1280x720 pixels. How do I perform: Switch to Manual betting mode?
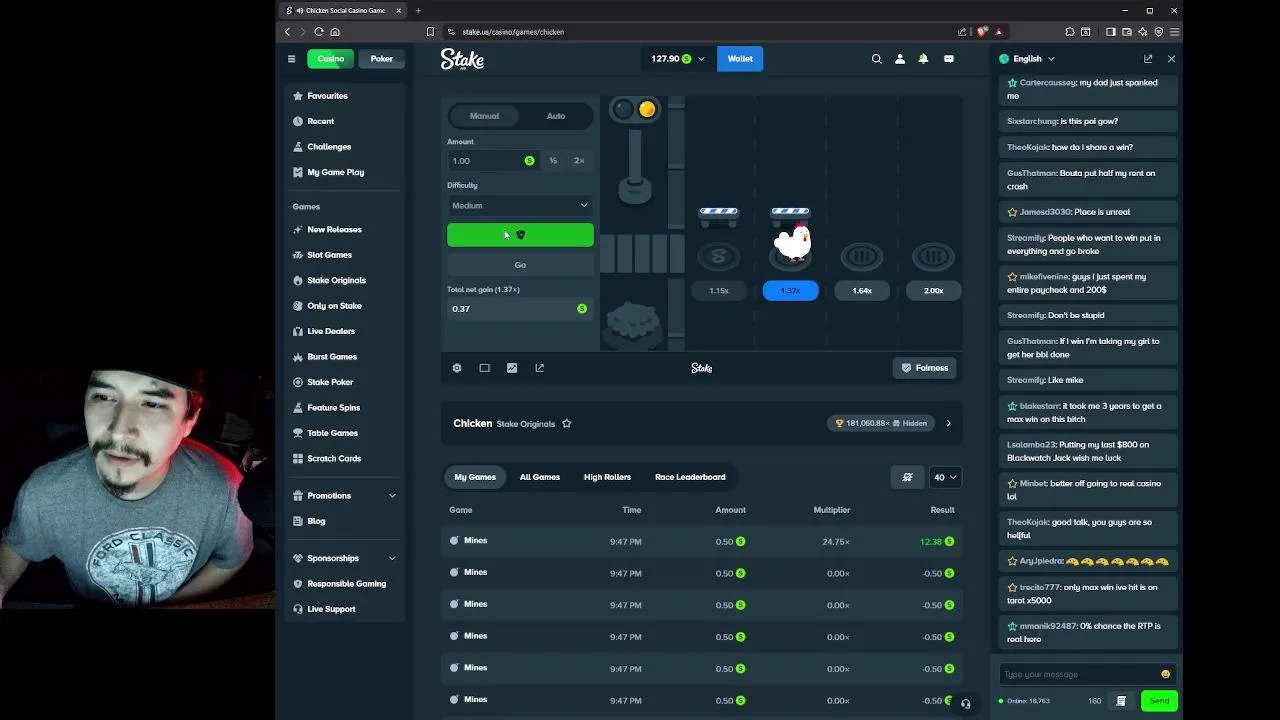[x=484, y=116]
